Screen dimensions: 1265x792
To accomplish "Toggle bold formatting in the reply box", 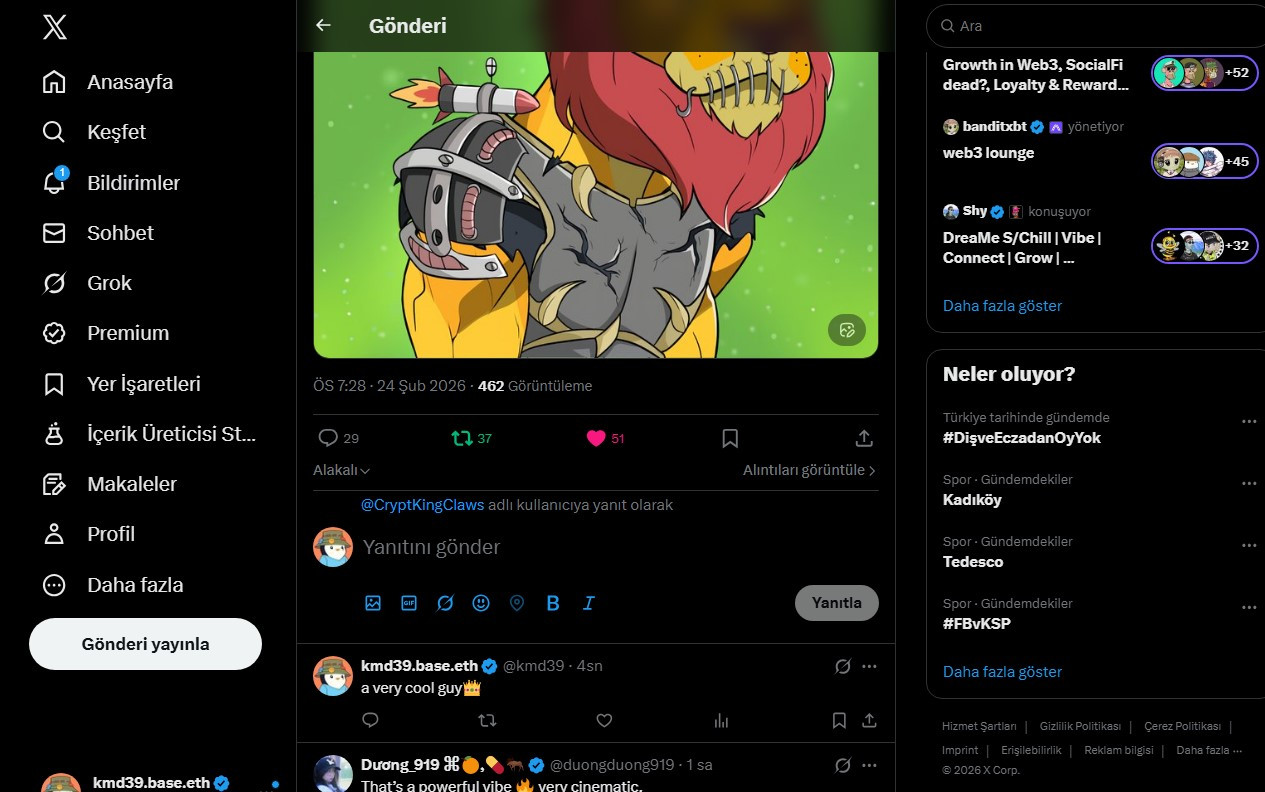I will click(x=553, y=603).
